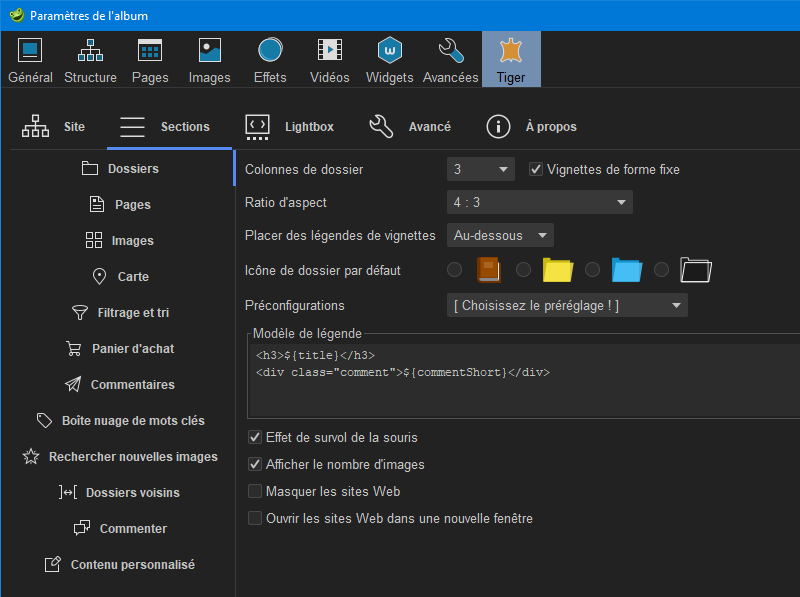Switch to the Lightbox tab
Image resolution: width=800 pixels, height=597 pixels.
point(290,127)
